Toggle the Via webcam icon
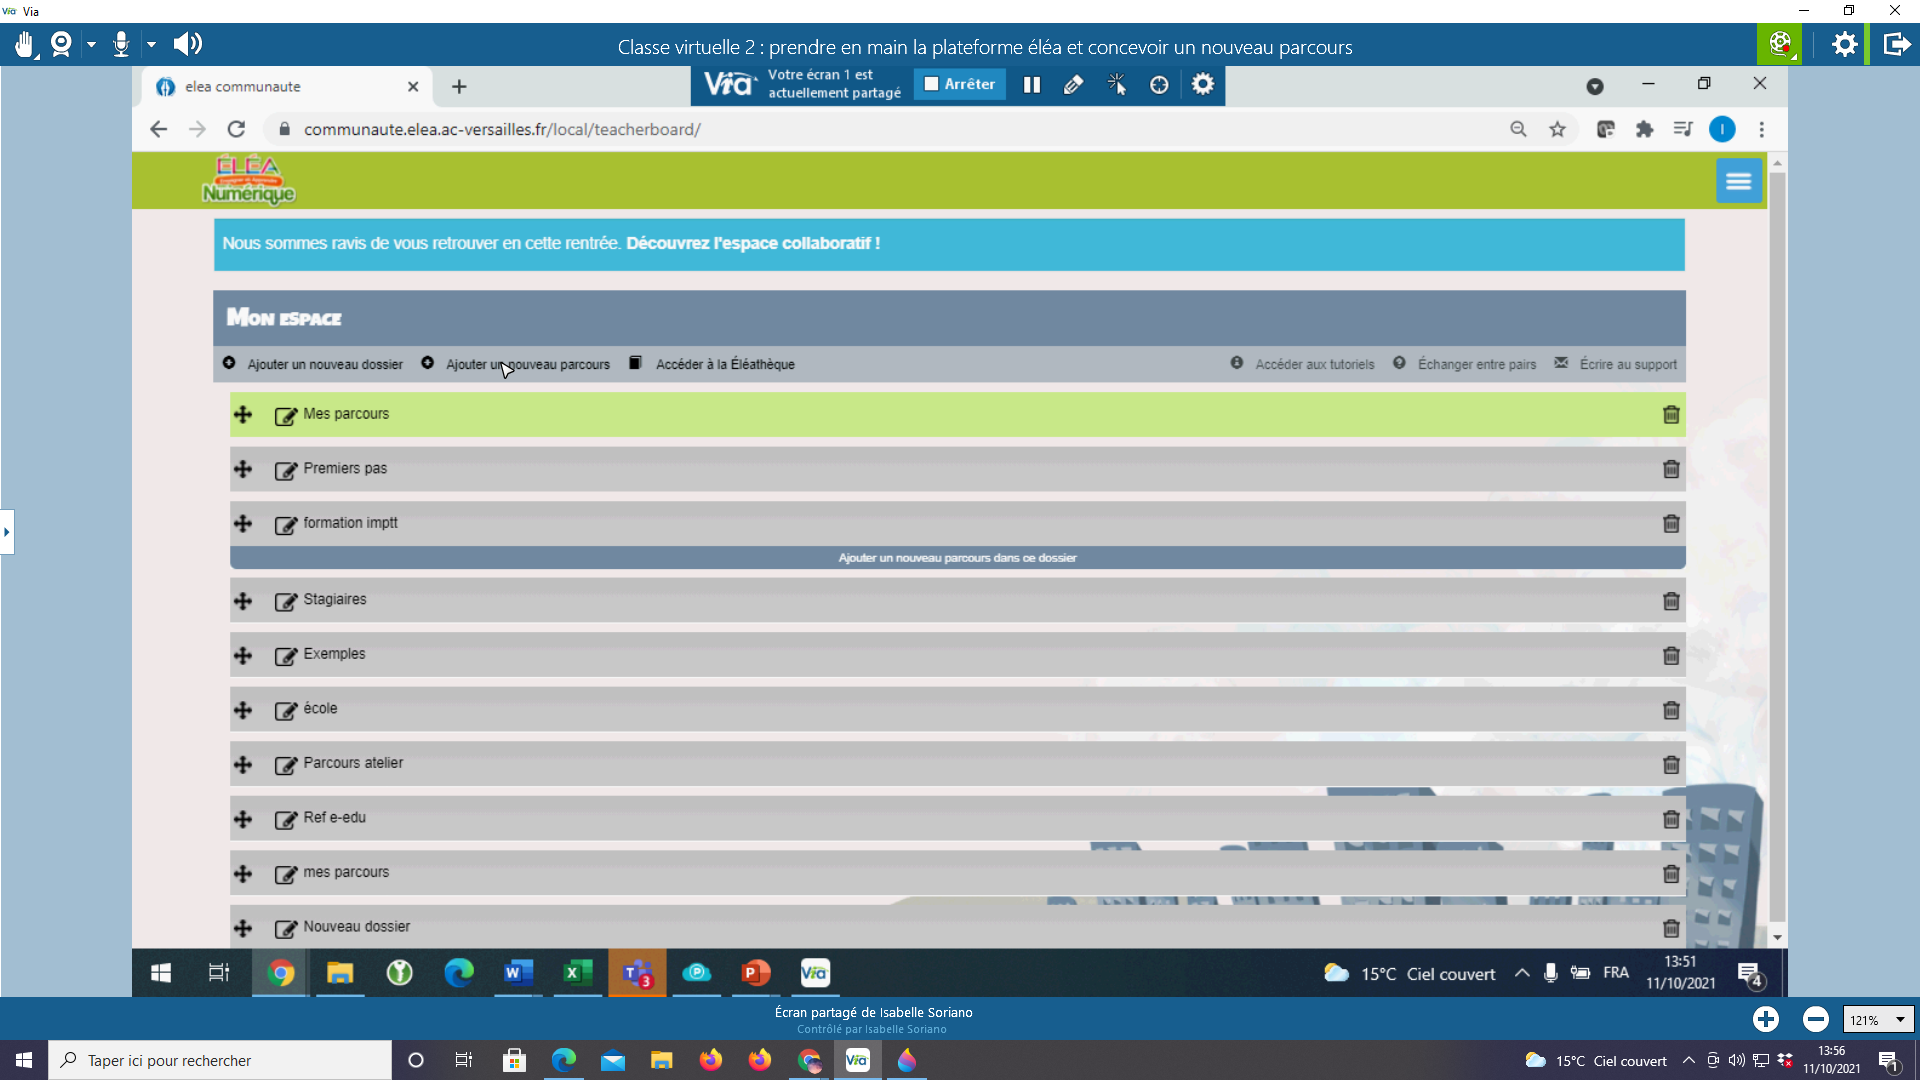This screenshot has width=1920, height=1080. tap(61, 44)
